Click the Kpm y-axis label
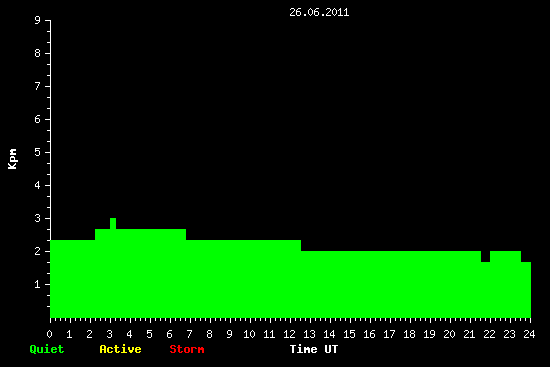This screenshot has height=367, width=550. coord(12,159)
